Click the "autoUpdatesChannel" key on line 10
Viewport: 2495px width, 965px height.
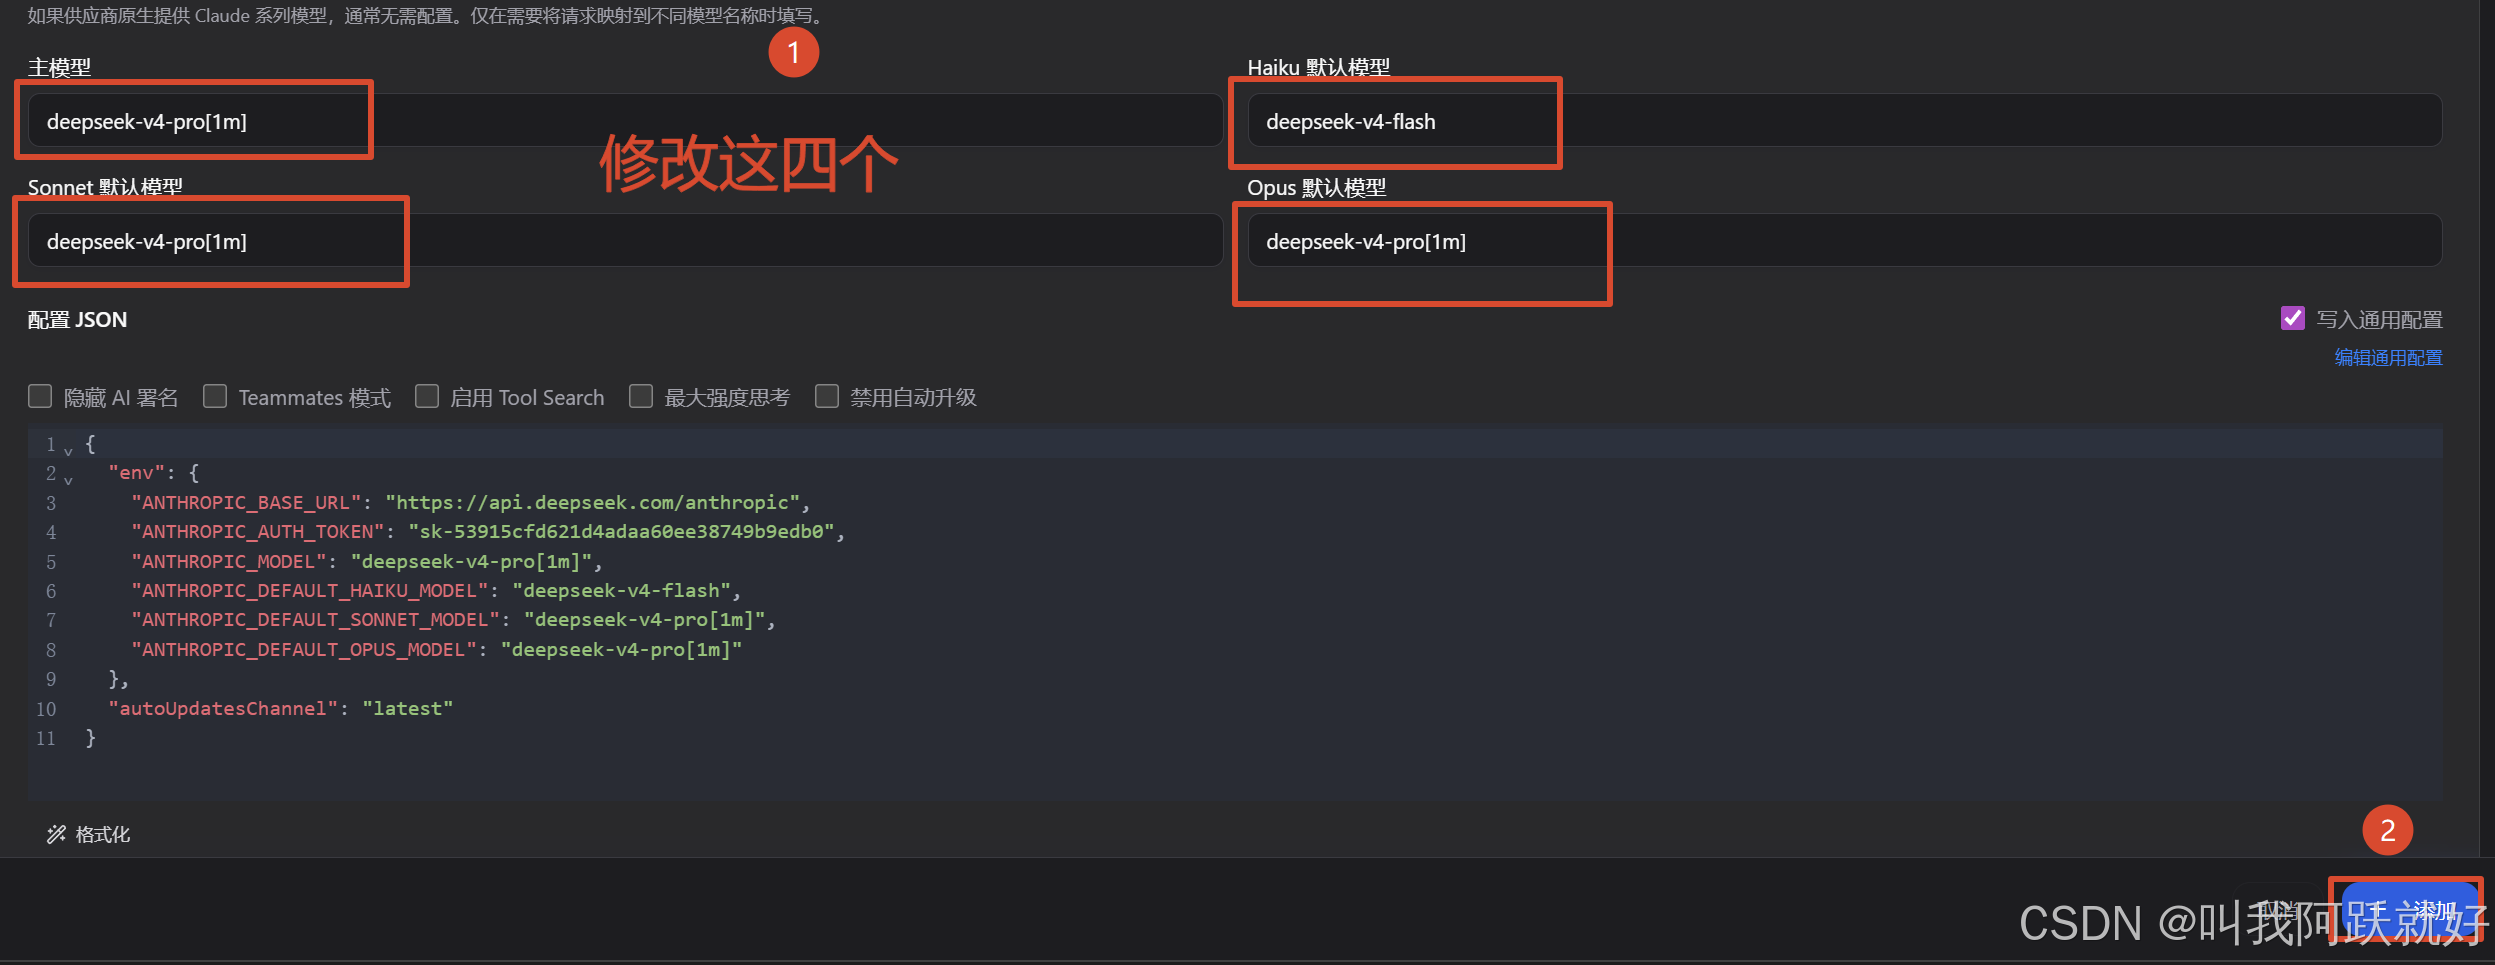click(x=223, y=709)
